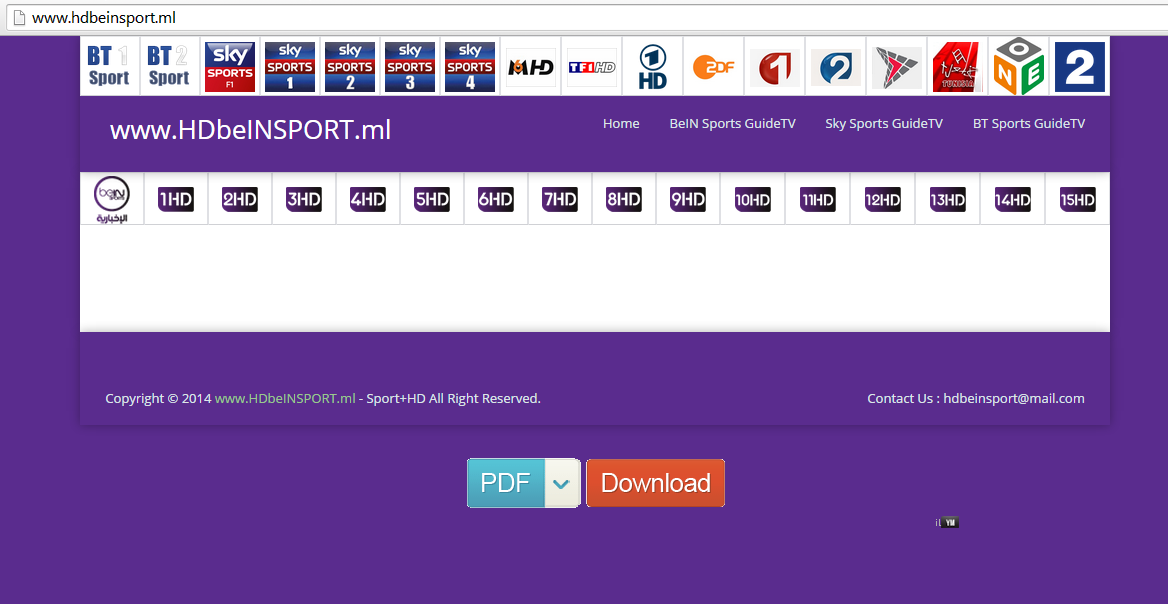Open the 10HD beIN channel icon

(752, 199)
